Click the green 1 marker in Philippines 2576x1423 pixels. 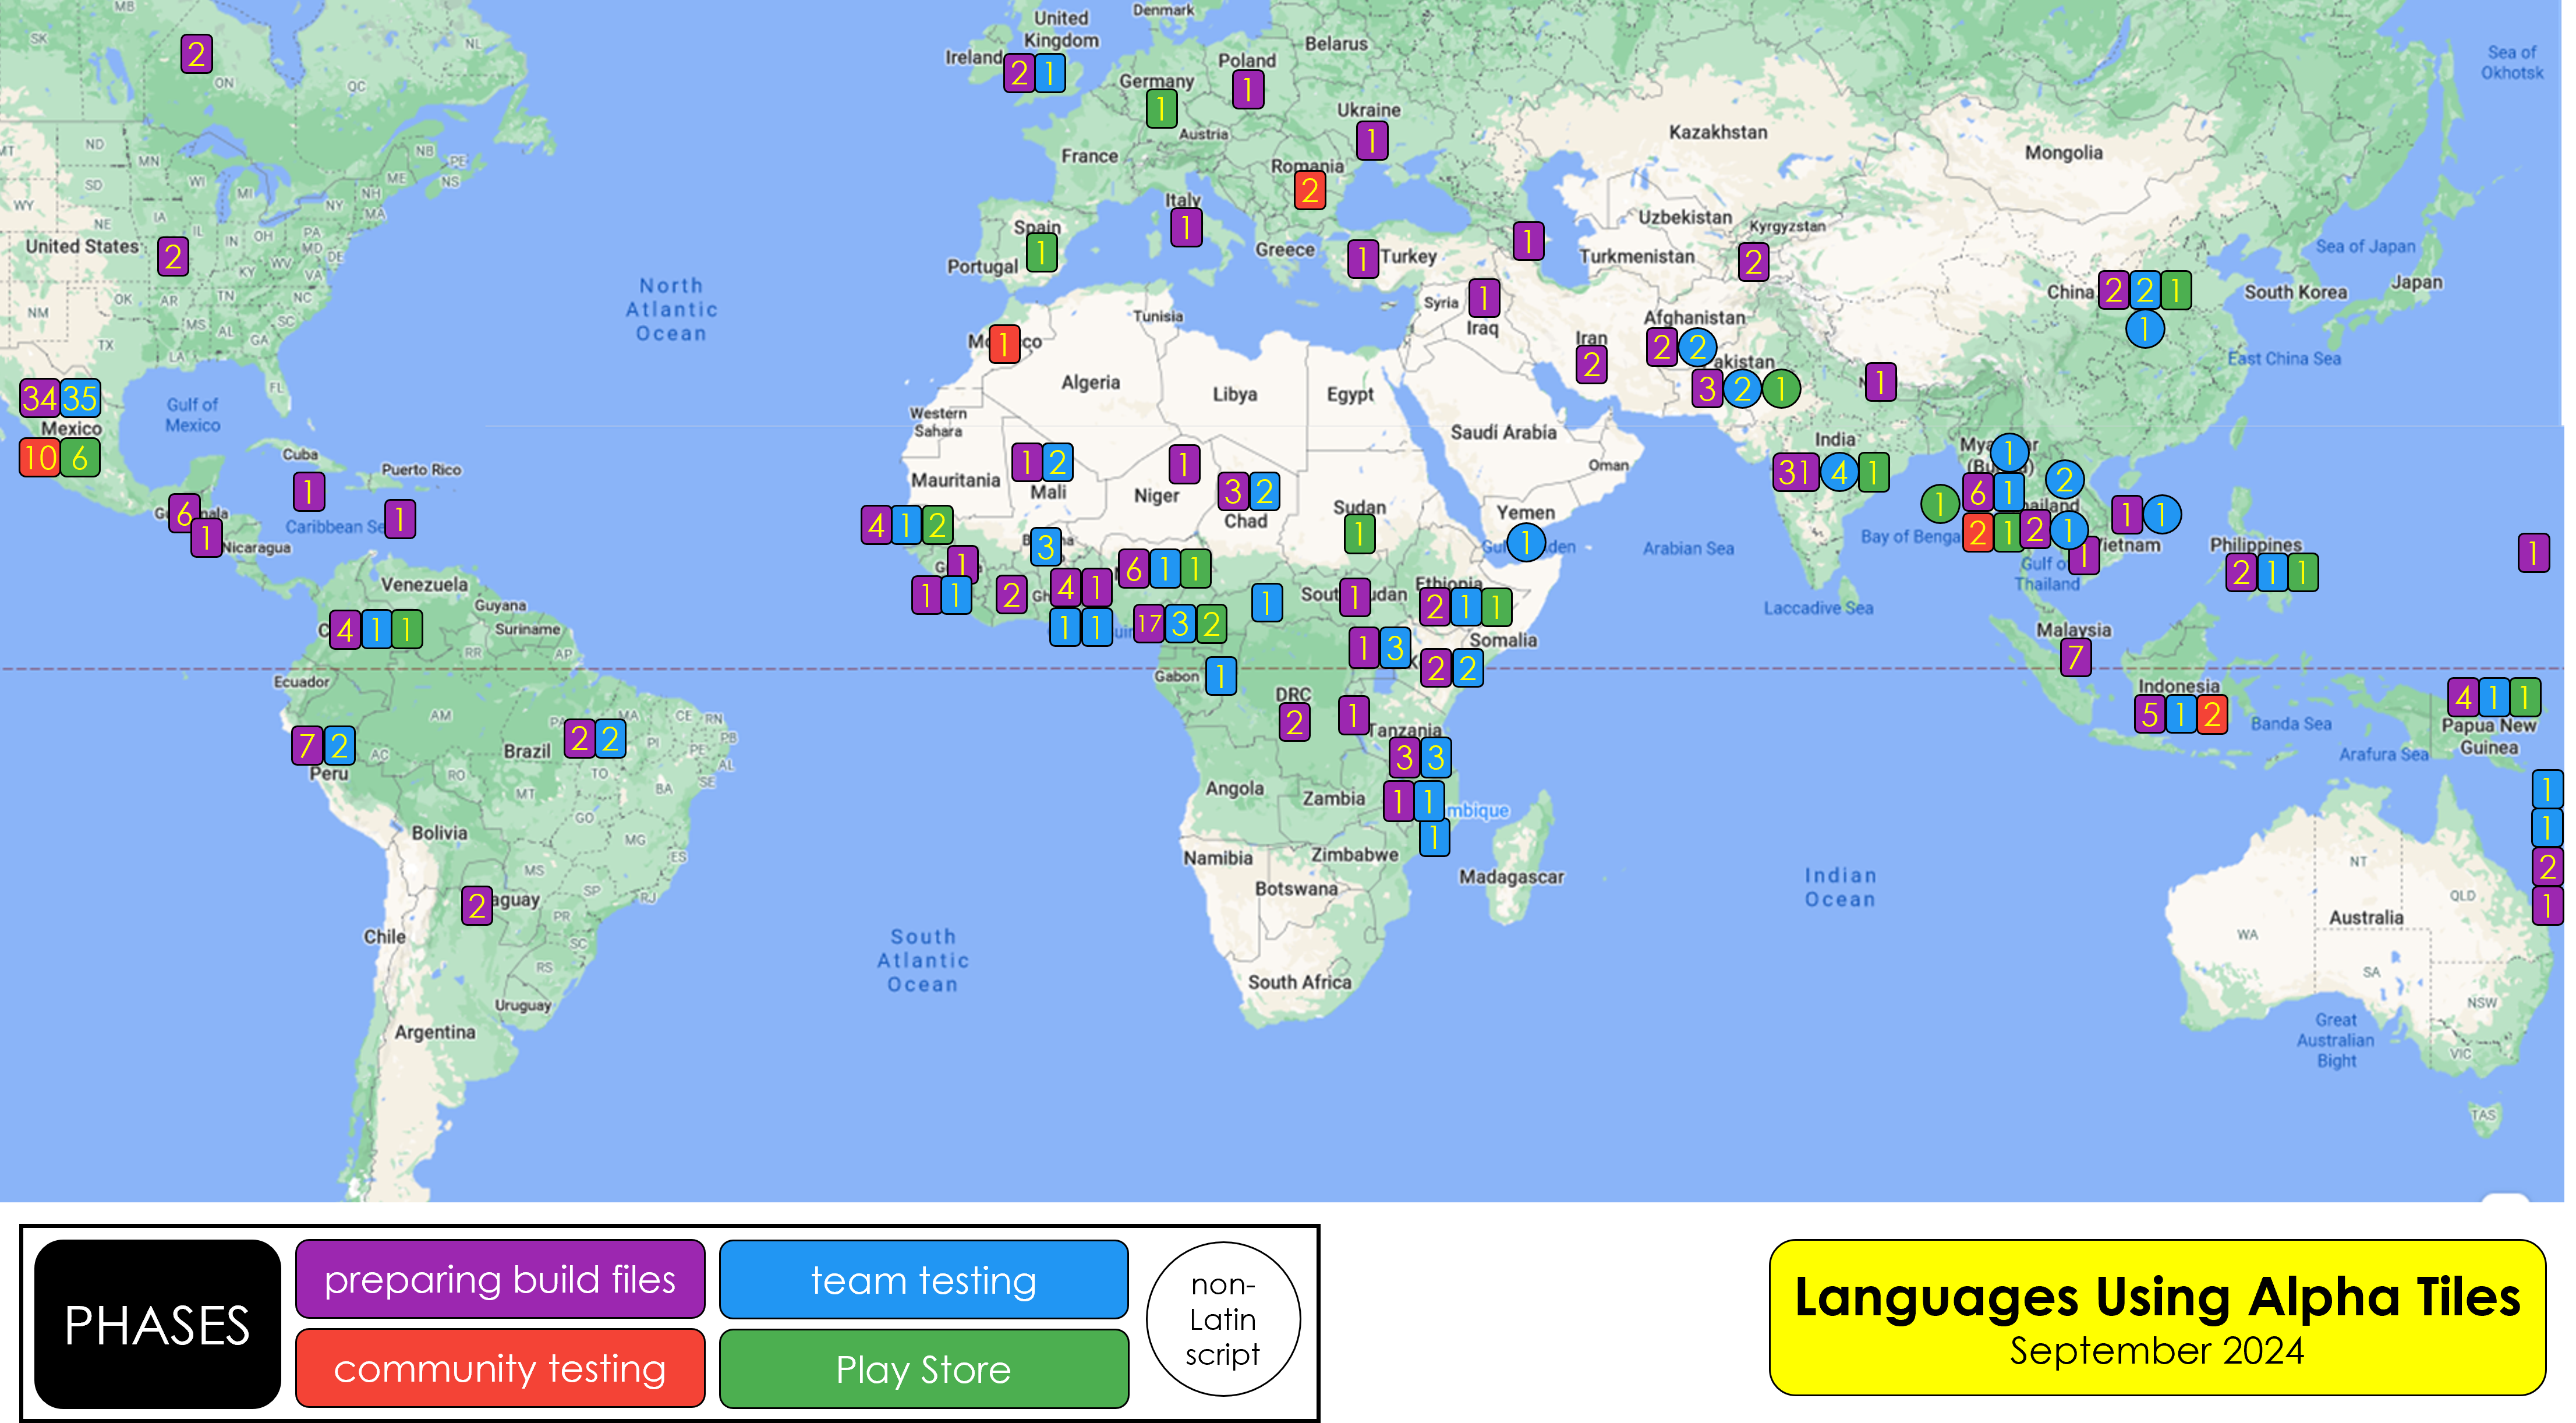(2302, 573)
